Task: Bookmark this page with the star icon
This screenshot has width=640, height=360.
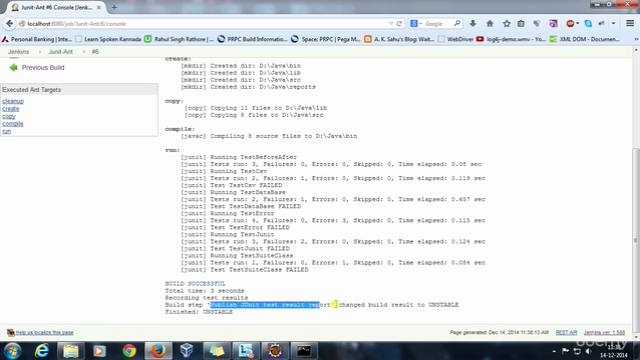Action: pyautogui.click(x=507, y=24)
